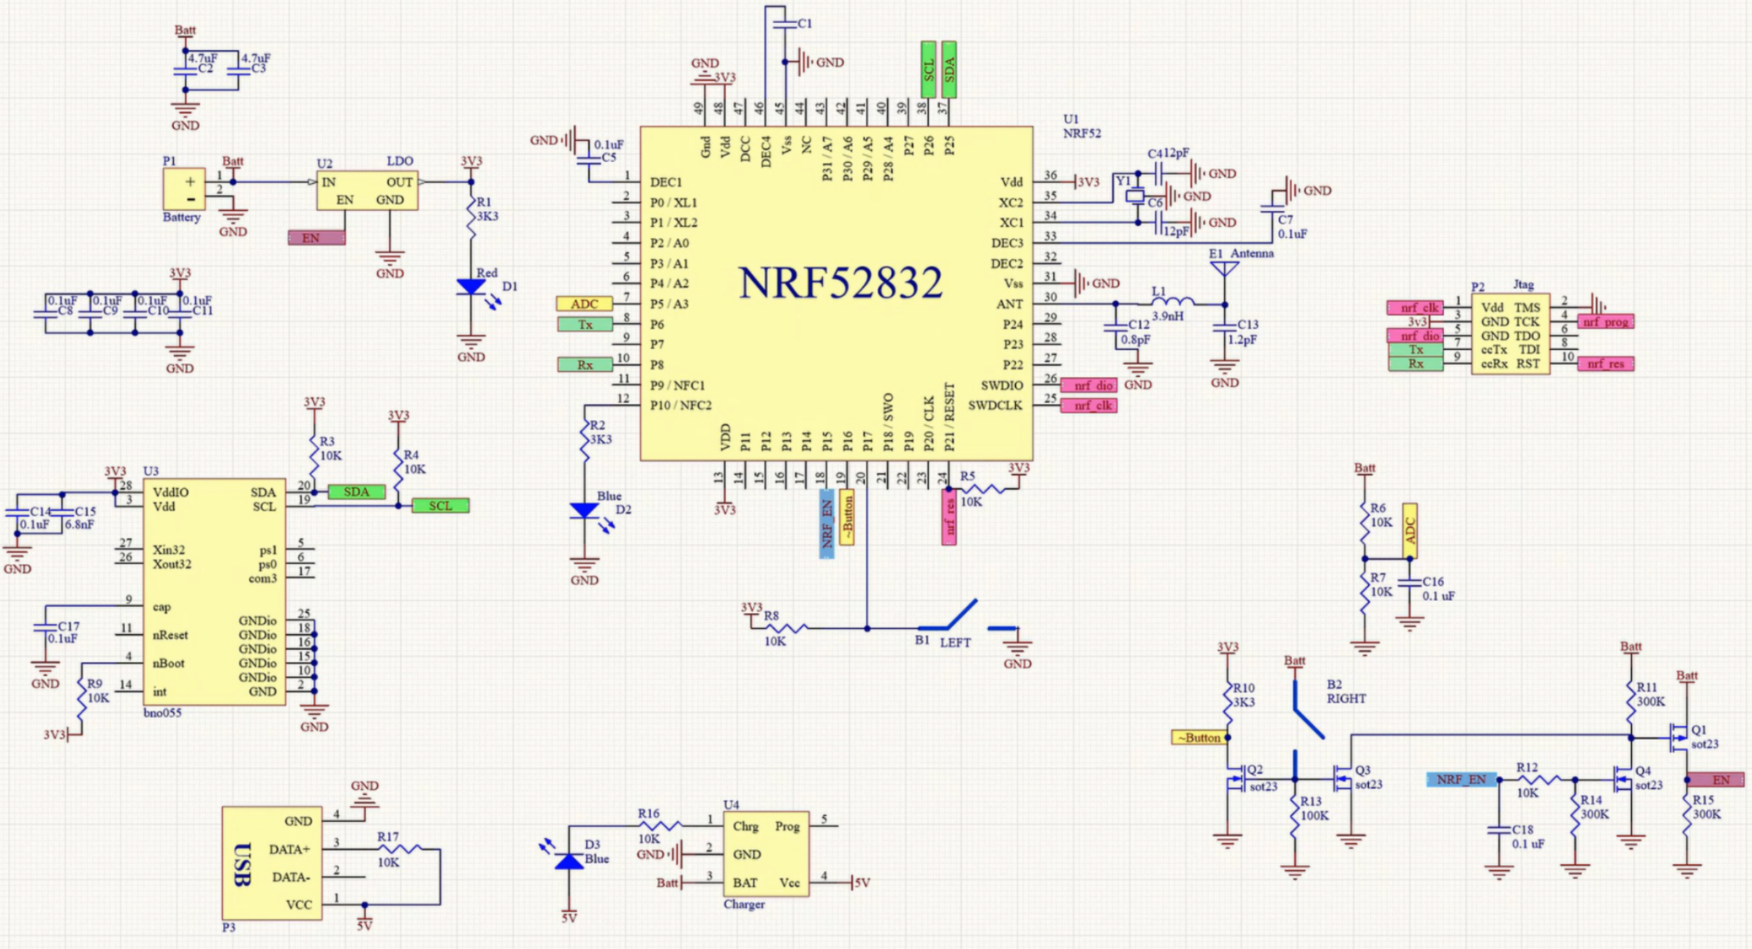The height and width of the screenshot is (949, 1752).
Task: Click the EN net label under the LDO
Action: 317,238
